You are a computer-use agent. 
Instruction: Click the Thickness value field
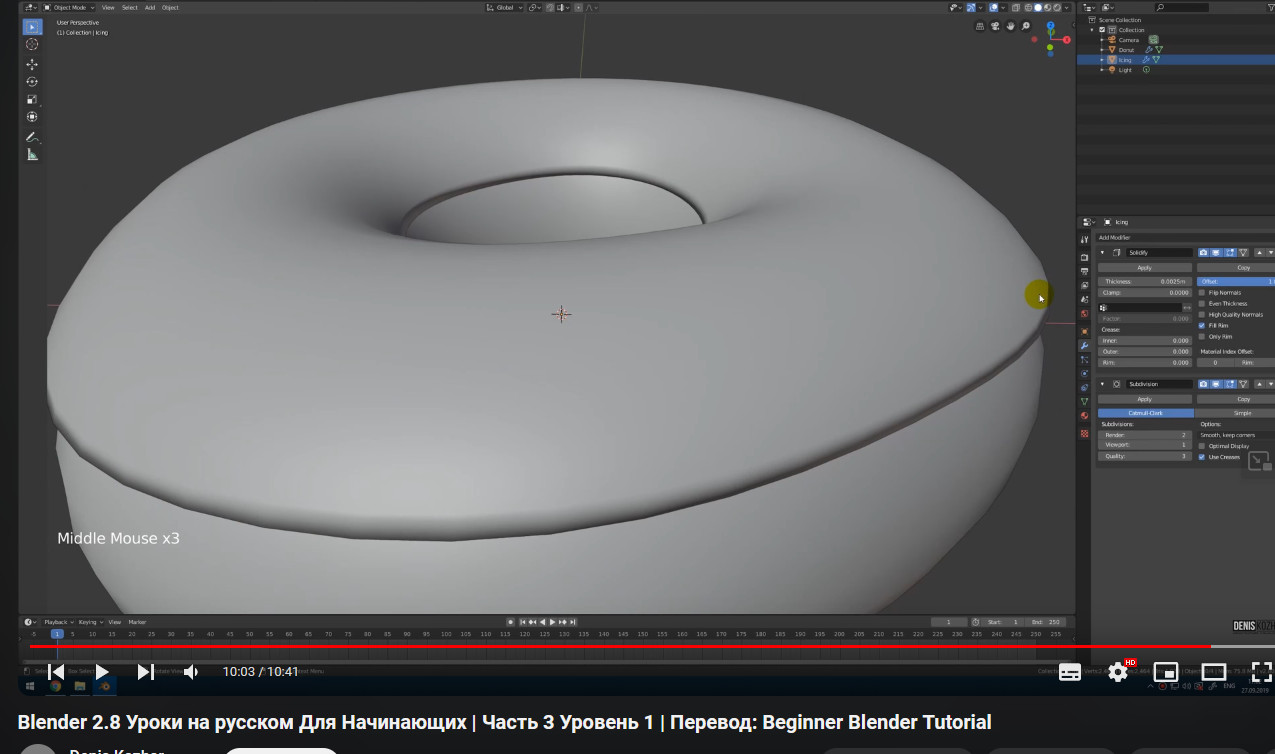(x=1145, y=282)
